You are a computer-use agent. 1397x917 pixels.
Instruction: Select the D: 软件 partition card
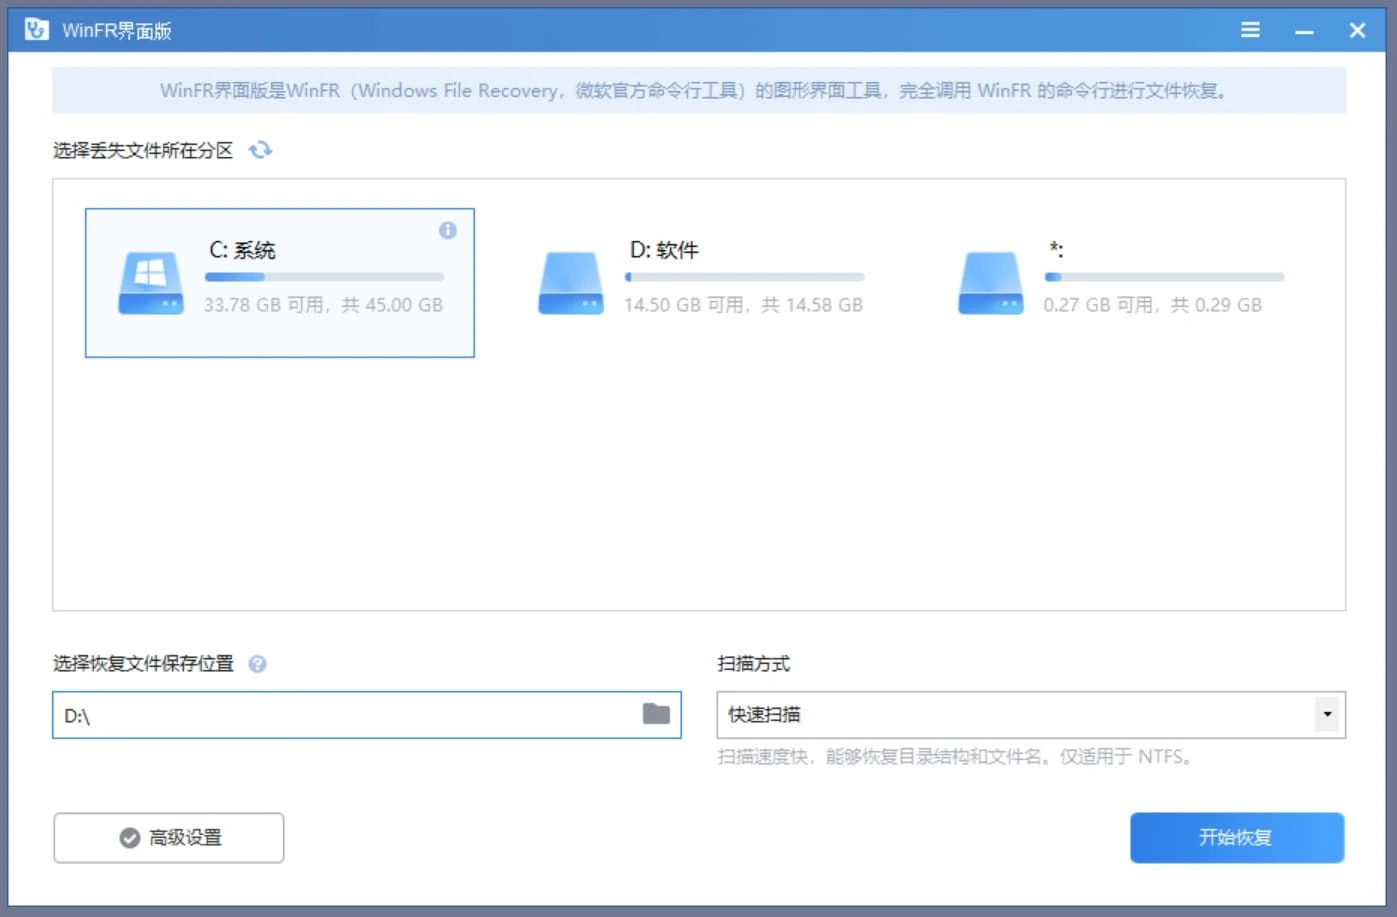click(x=700, y=282)
